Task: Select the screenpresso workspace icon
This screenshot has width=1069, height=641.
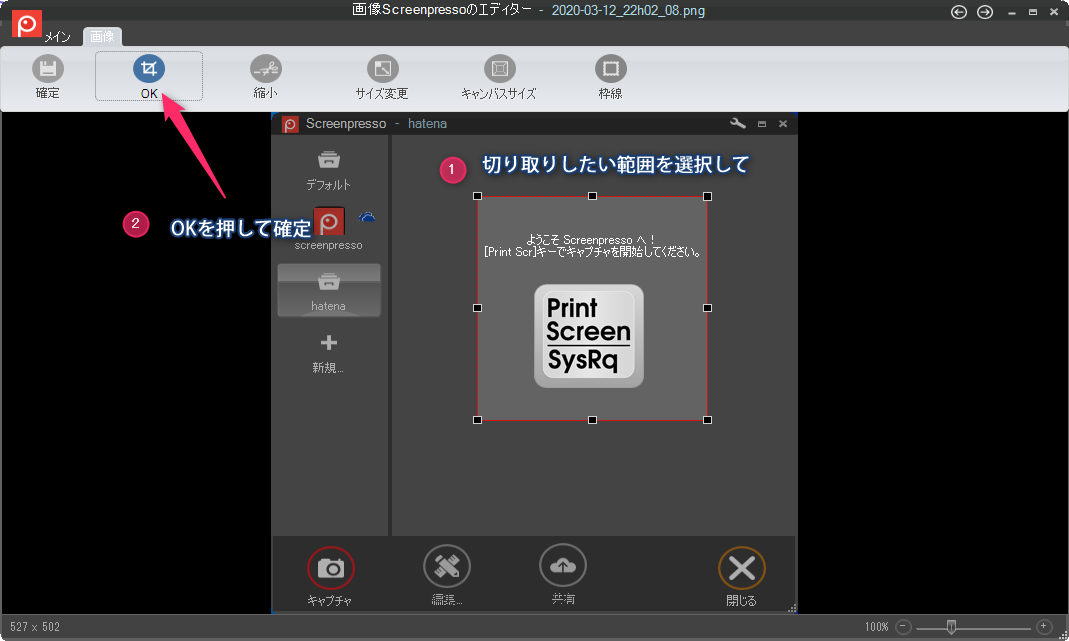Action: coord(329,222)
